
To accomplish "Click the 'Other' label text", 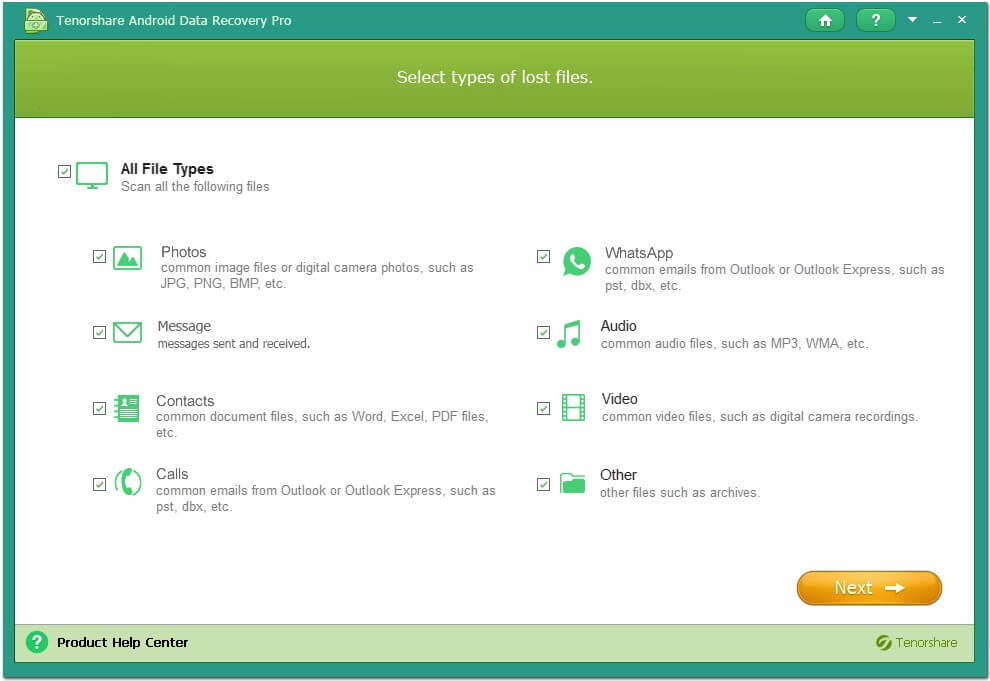I will click(x=618, y=475).
